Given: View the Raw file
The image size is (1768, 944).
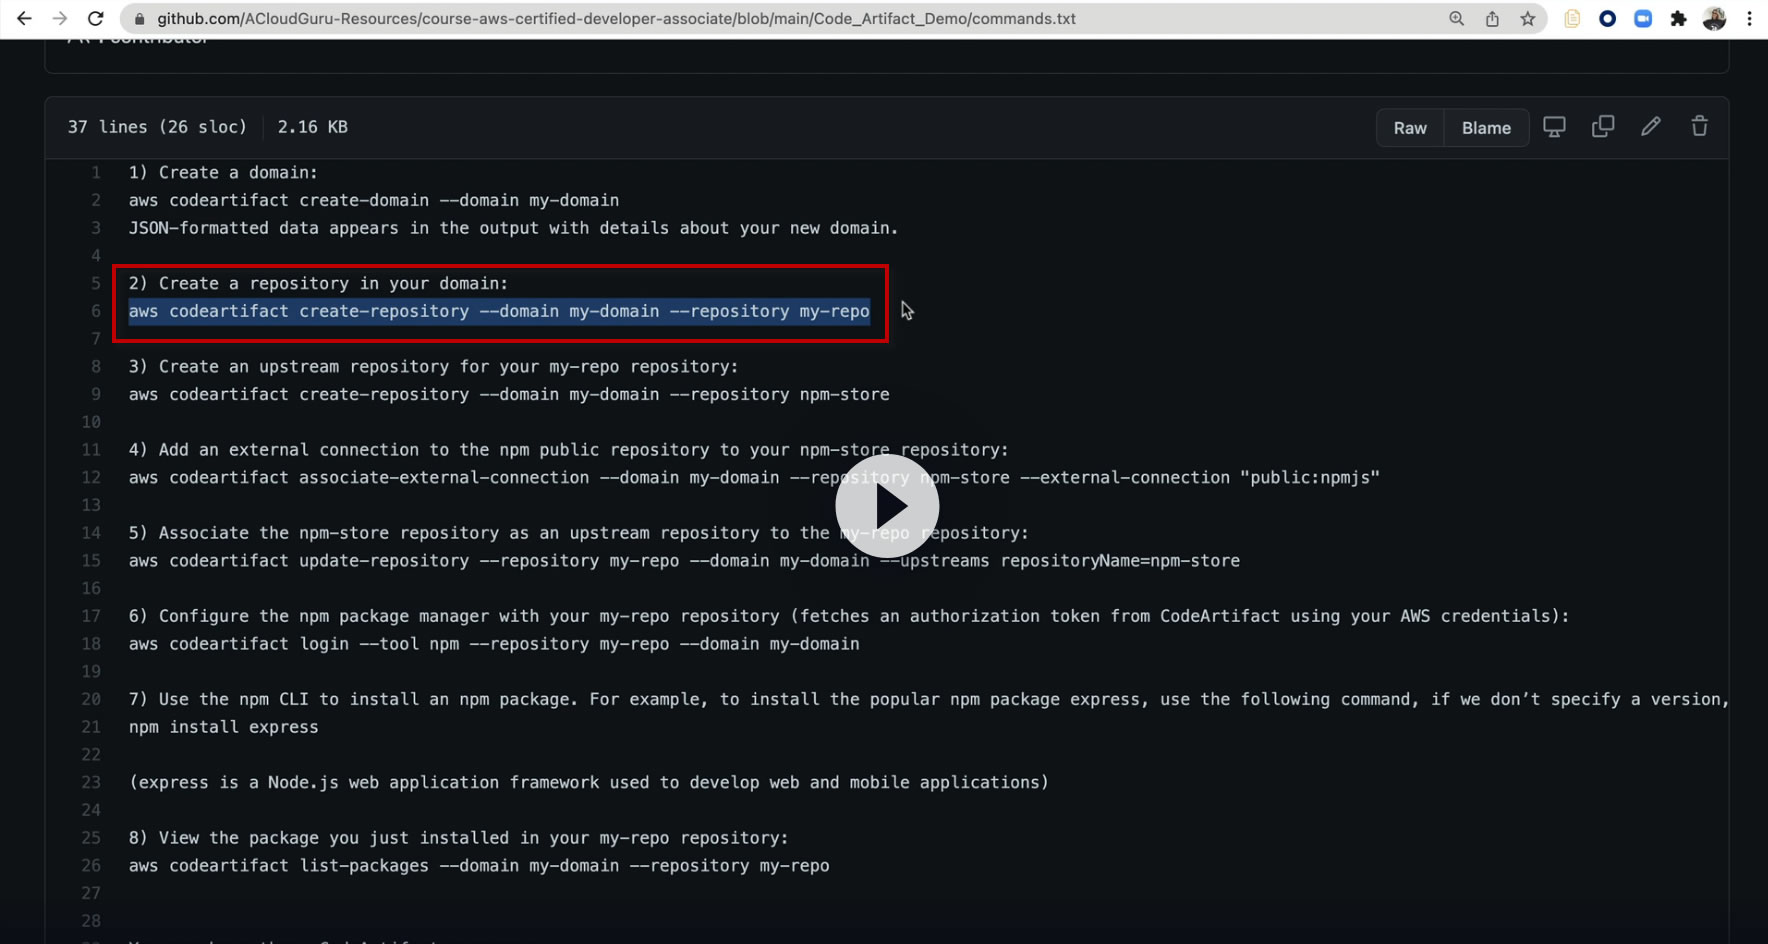Looking at the screenshot, I should point(1410,128).
